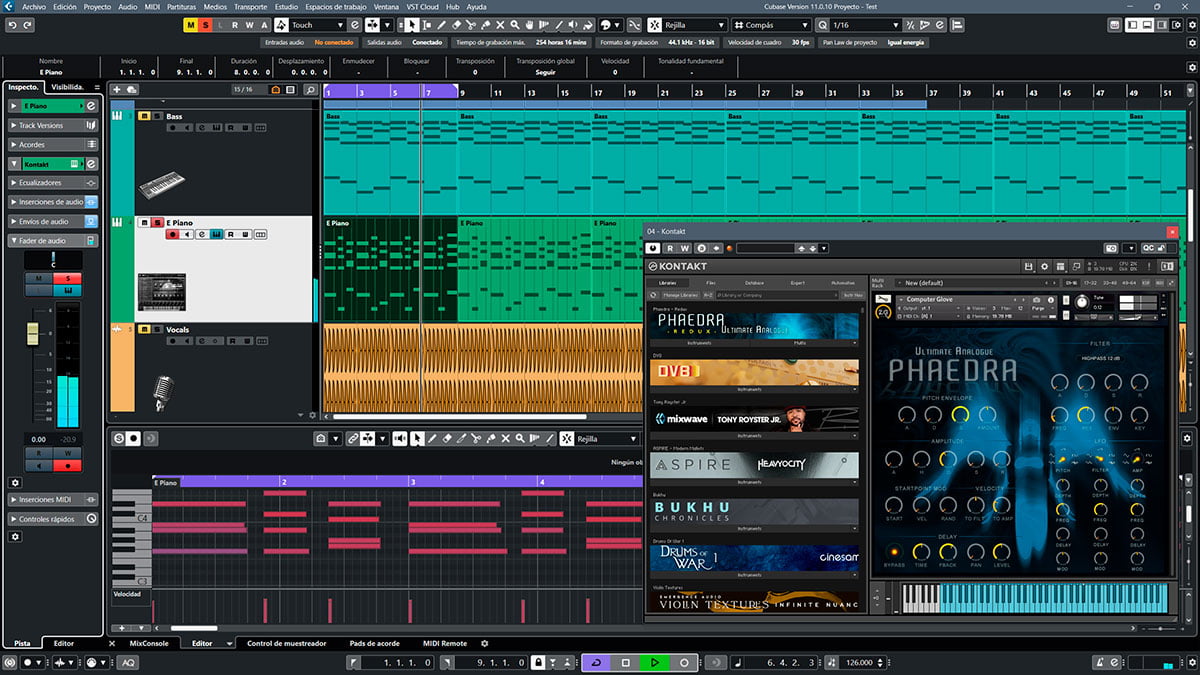Expand the Ecualizadores inspector section

(53, 183)
